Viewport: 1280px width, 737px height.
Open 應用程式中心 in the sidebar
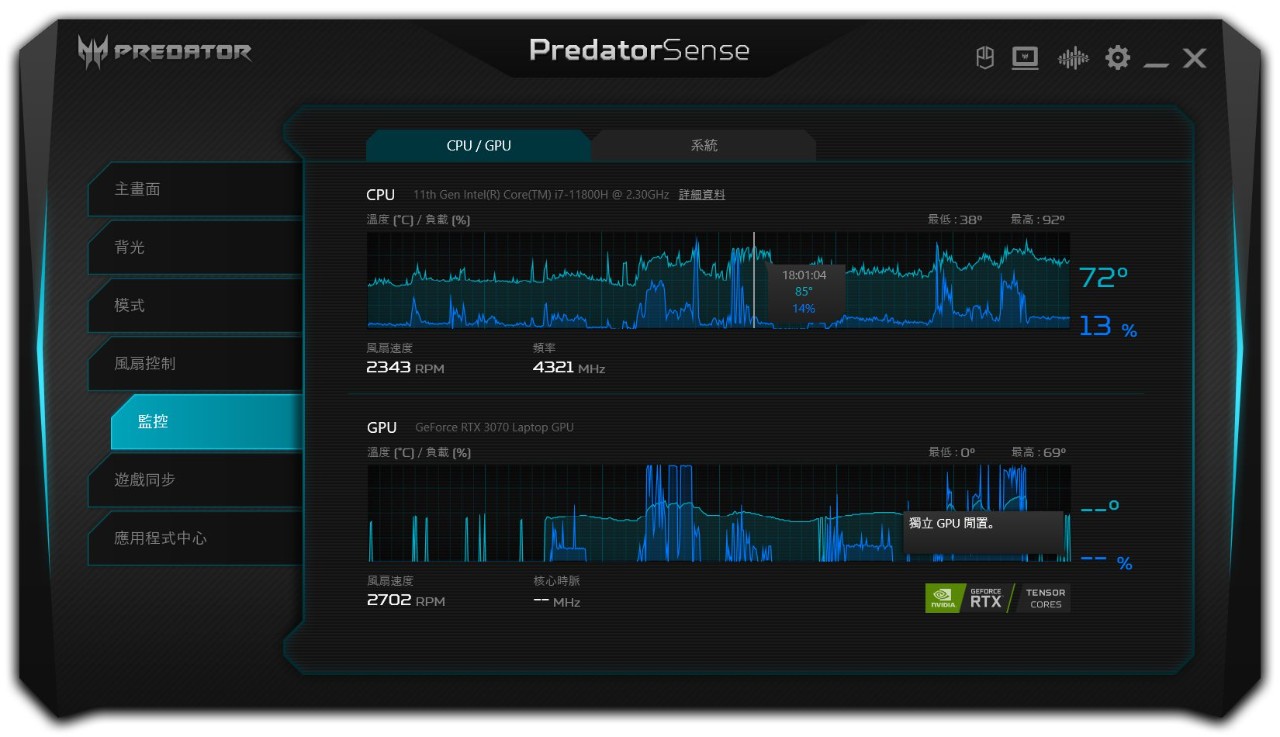(195, 538)
